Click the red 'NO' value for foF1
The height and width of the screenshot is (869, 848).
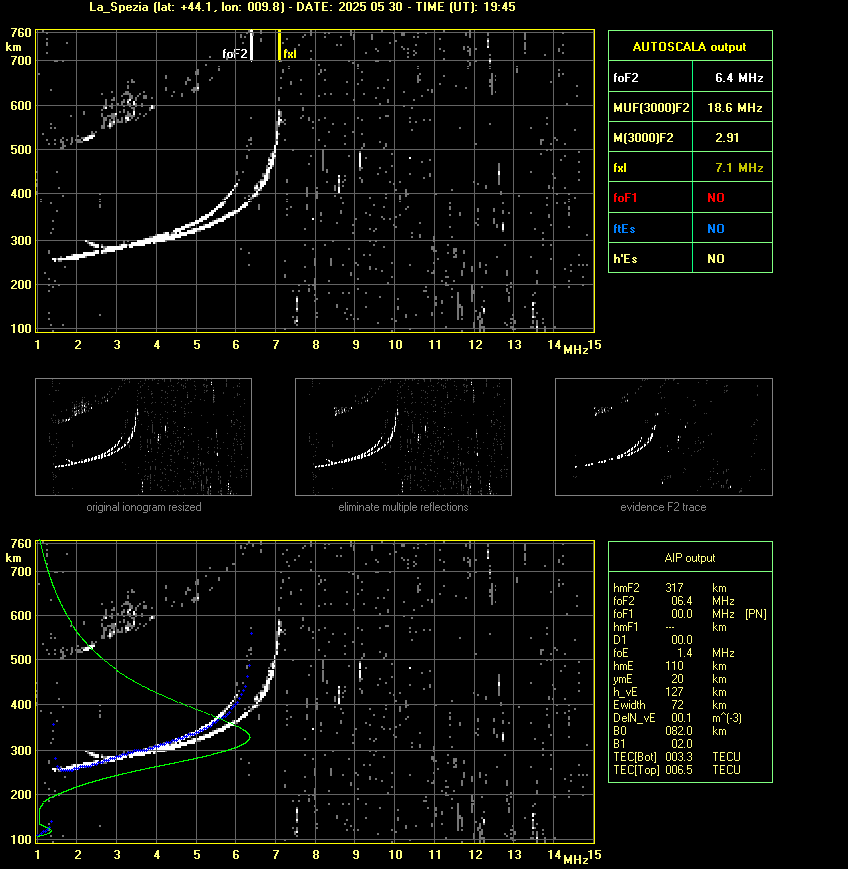(x=716, y=198)
